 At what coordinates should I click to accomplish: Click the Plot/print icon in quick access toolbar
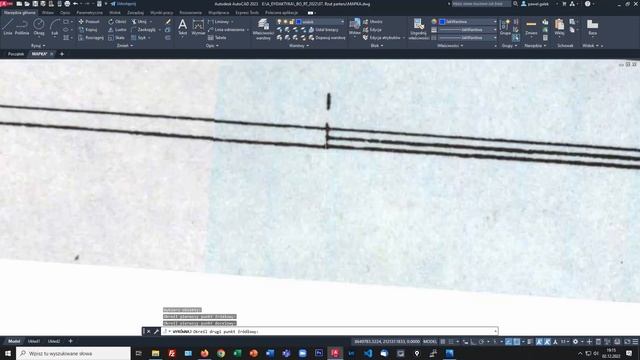(67, 4)
